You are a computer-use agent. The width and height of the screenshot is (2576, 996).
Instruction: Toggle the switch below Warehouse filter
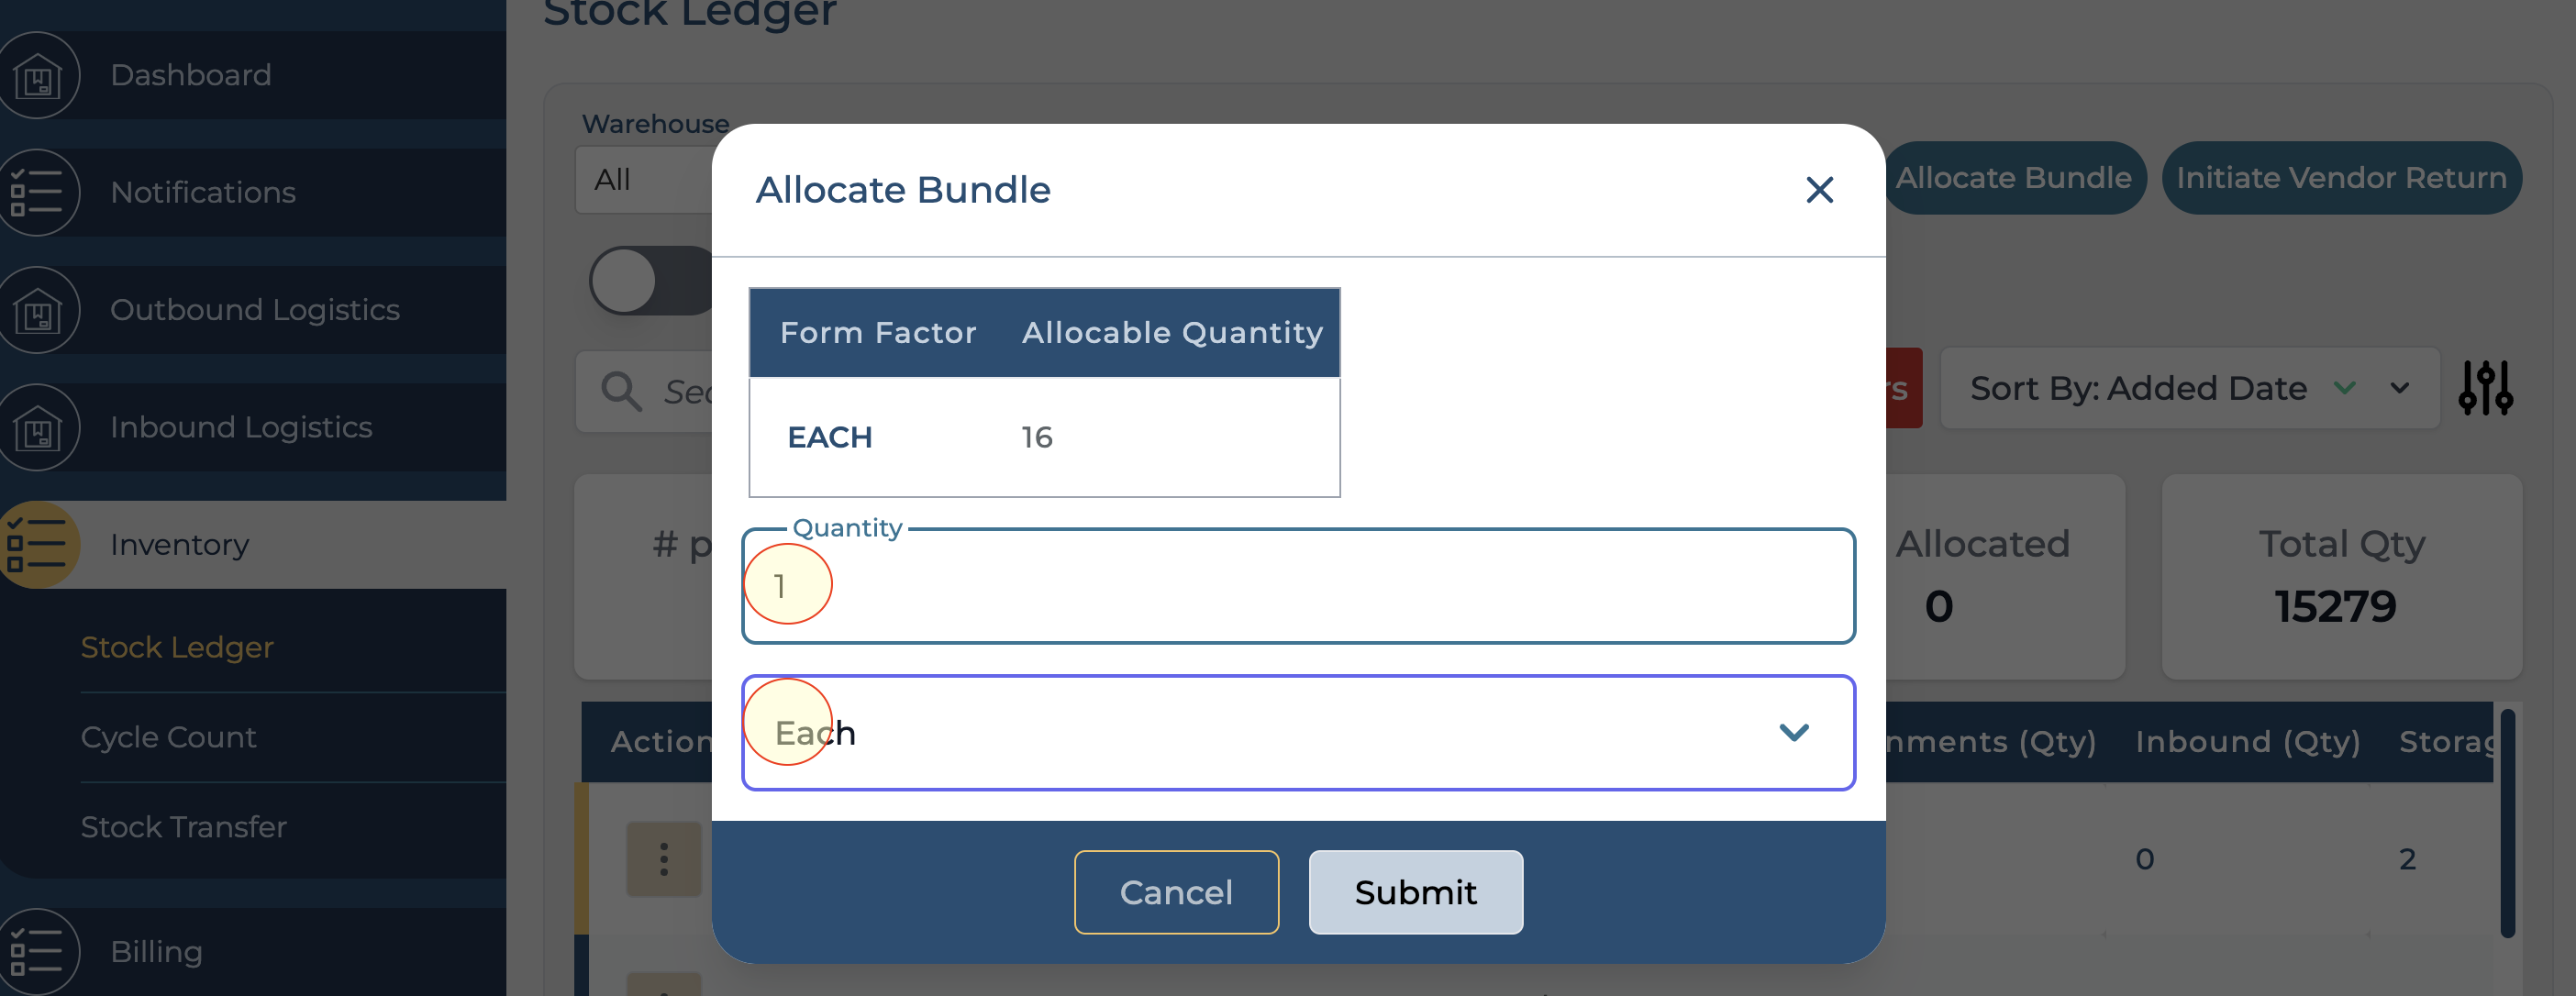pyautogui.click(x=650, y=281)
